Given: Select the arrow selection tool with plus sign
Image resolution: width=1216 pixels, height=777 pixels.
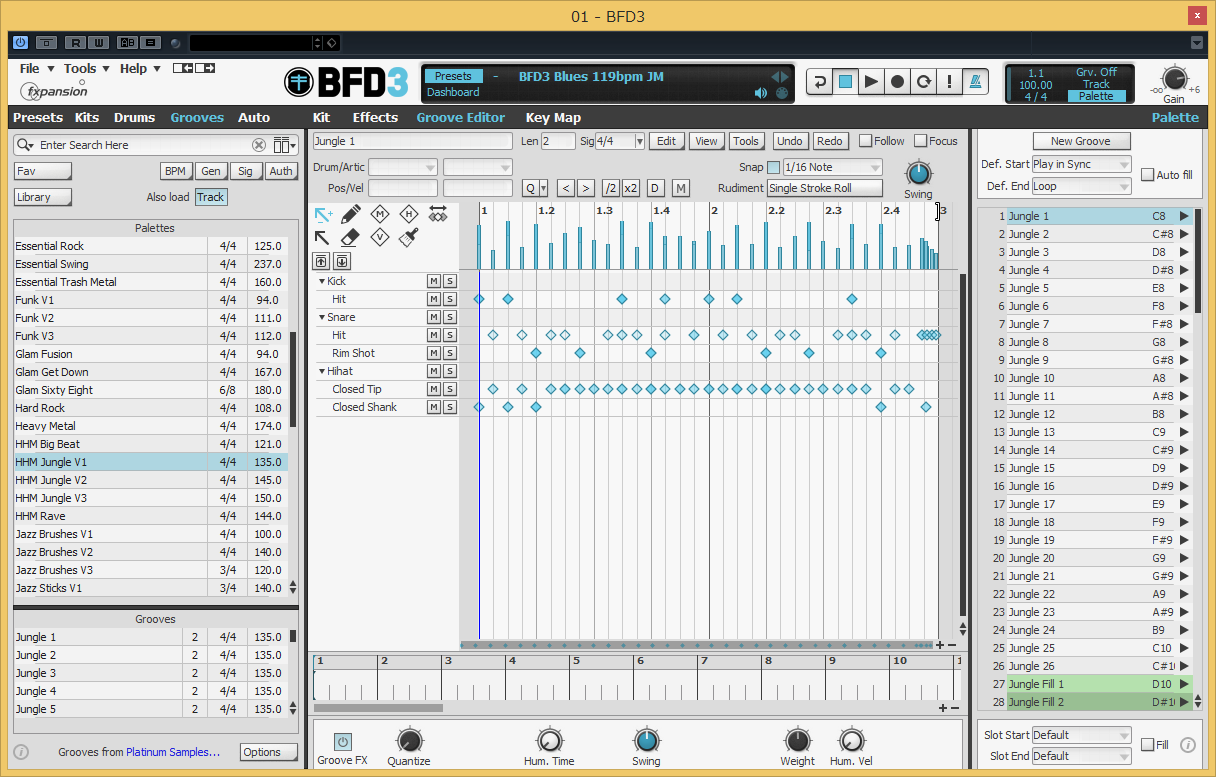Looking at the screenshot, I should [323, 214].
